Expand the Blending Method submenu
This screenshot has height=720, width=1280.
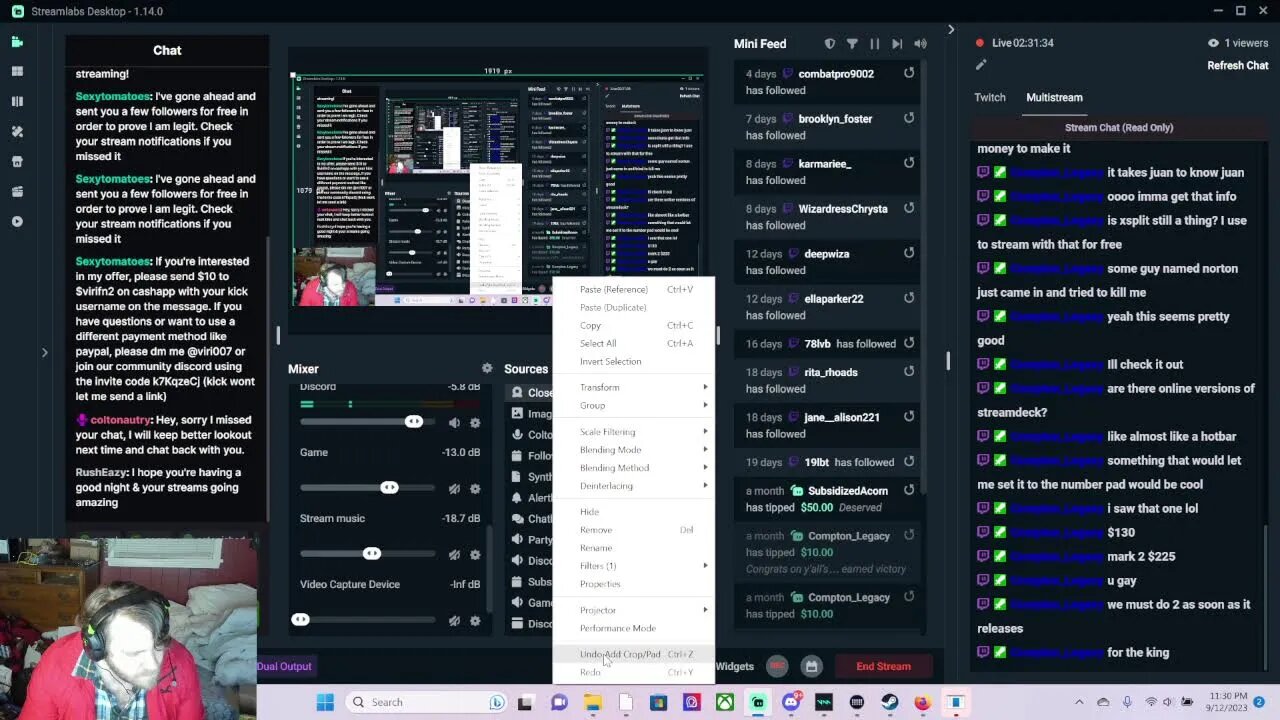[634, 468]
